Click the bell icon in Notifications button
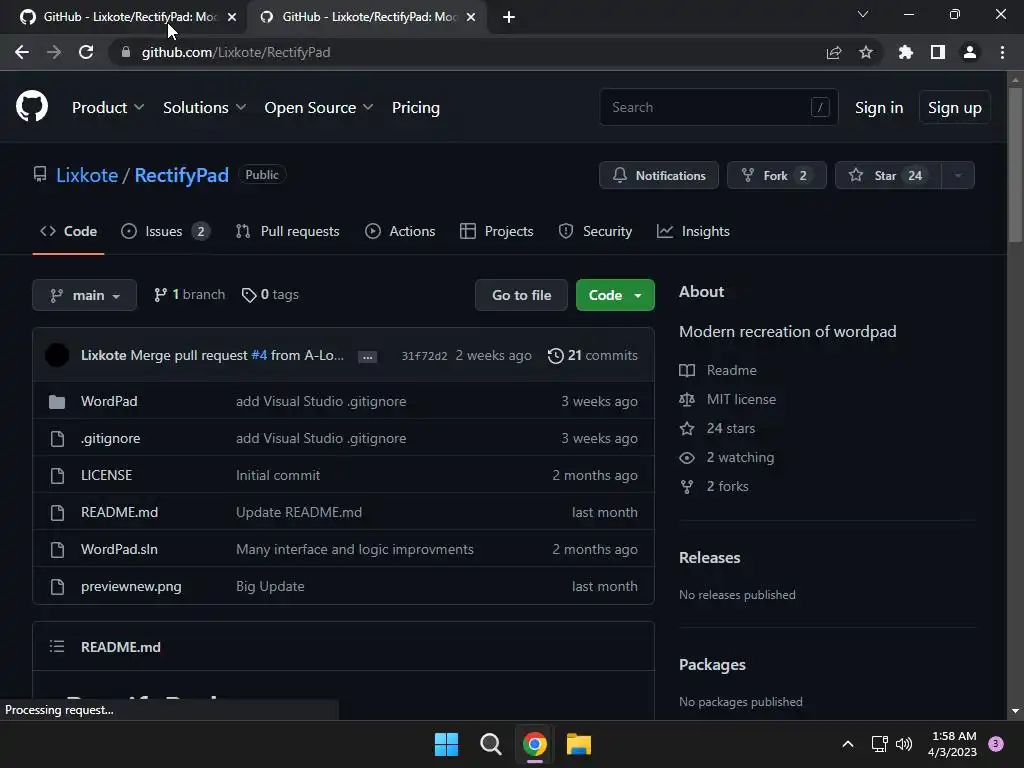The height and width of the screenshot is (768, 1024). pyautogui.click(x=620, y=175)
